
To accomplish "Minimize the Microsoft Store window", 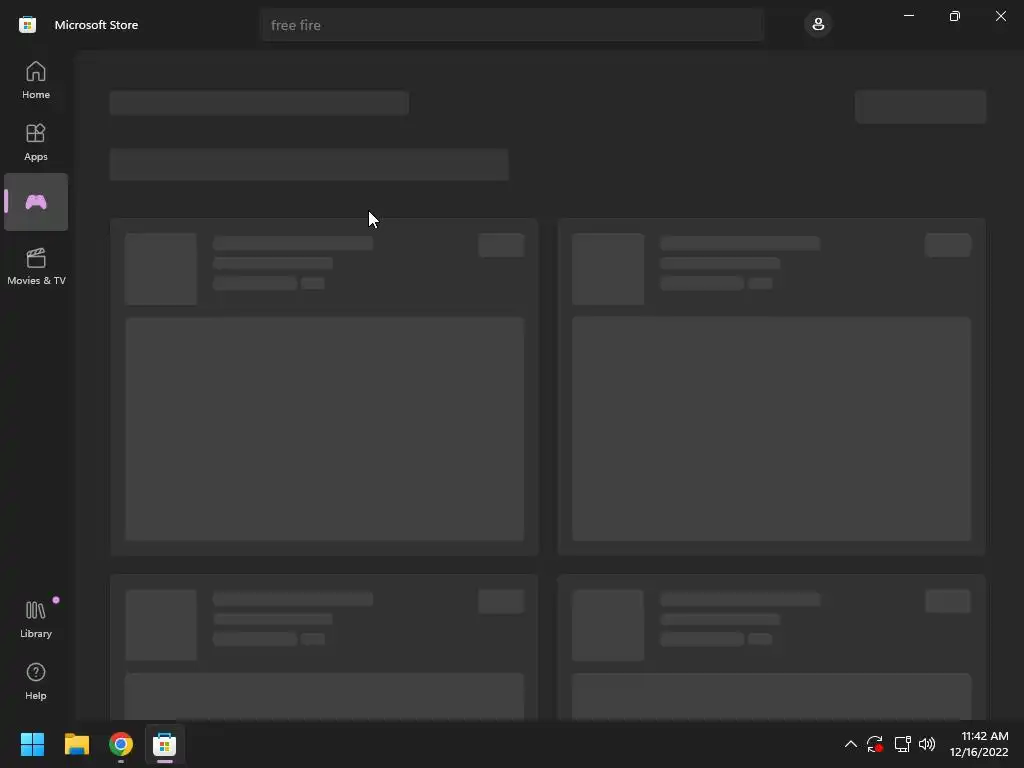I will (908, 16).
